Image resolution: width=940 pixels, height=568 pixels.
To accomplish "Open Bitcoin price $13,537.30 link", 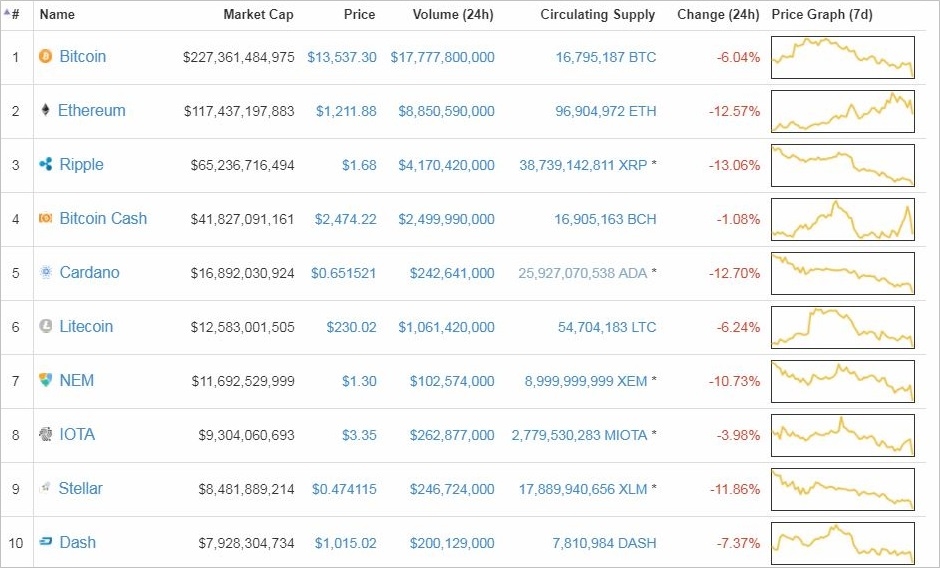I will pos(342,57).
